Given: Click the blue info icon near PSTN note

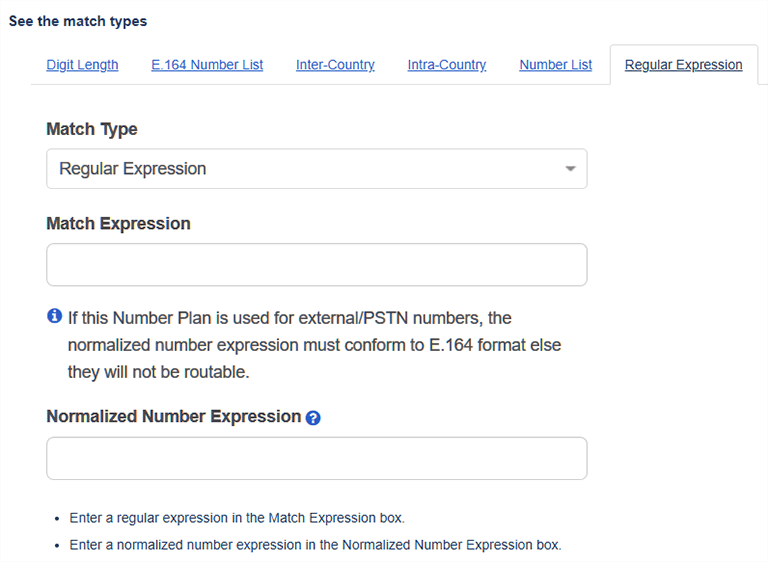Looking at the screenshot, I should pyautogui.click(x=54, y=316).
